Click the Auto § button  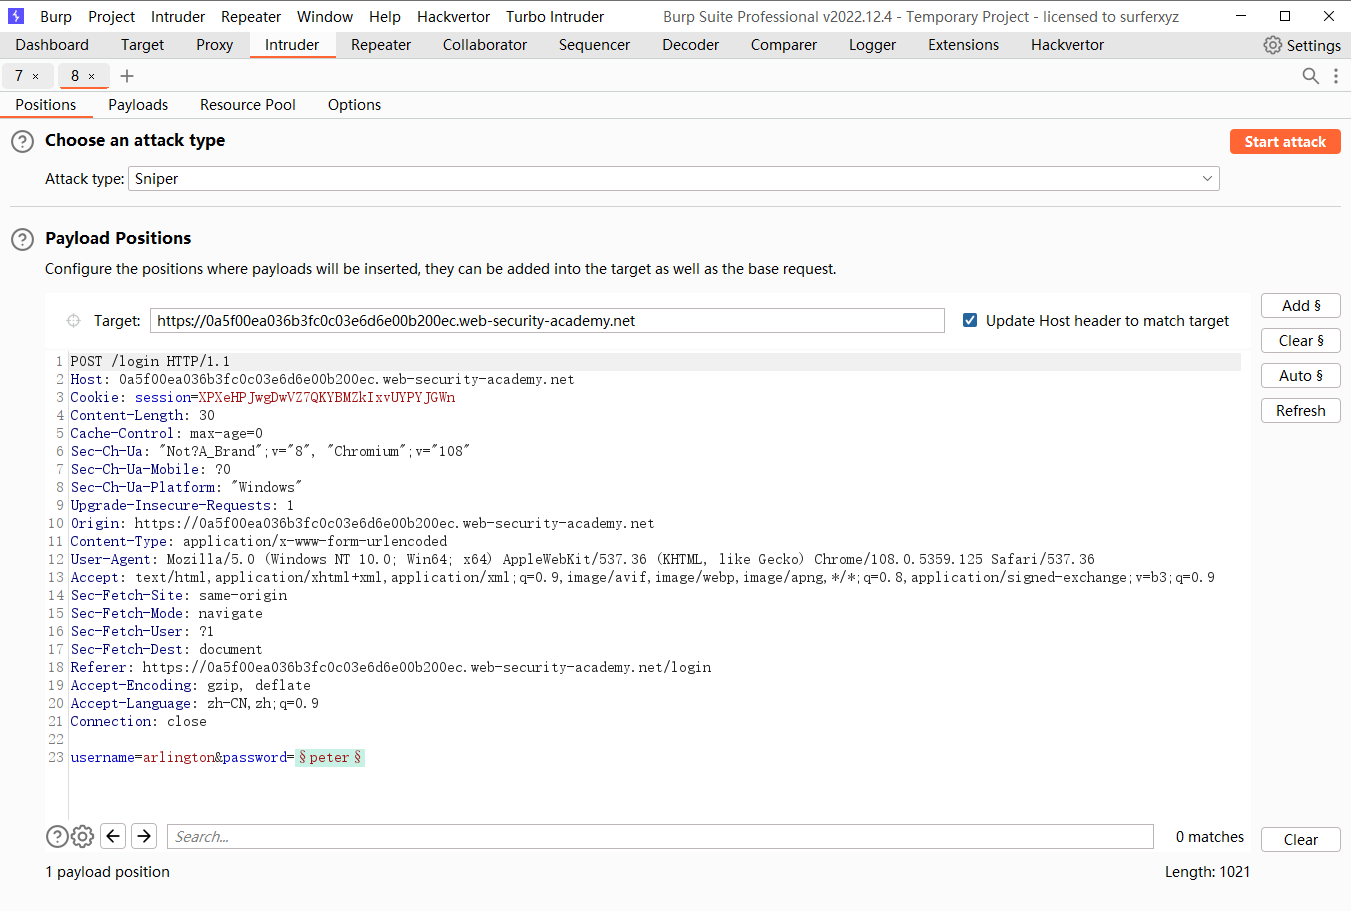tap(1300, 375)
